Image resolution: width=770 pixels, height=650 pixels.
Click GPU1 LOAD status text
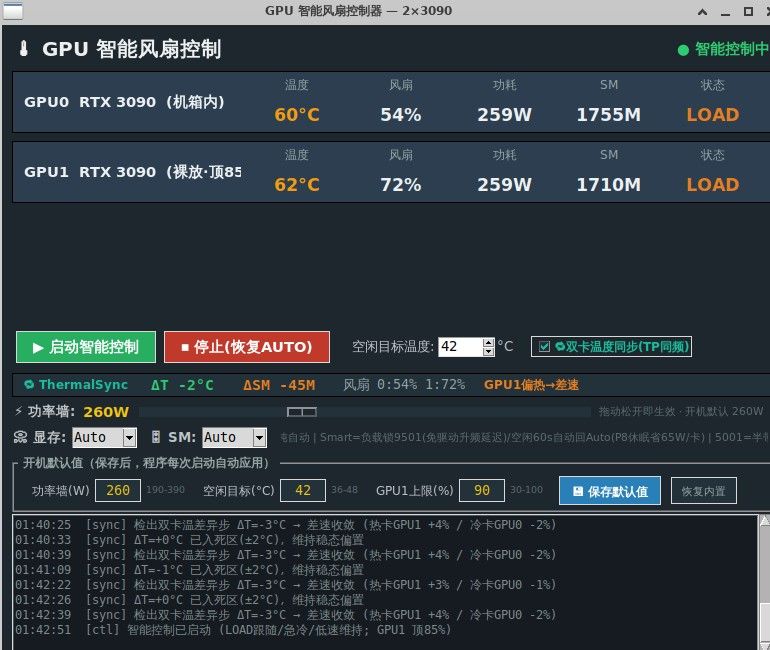713,185
